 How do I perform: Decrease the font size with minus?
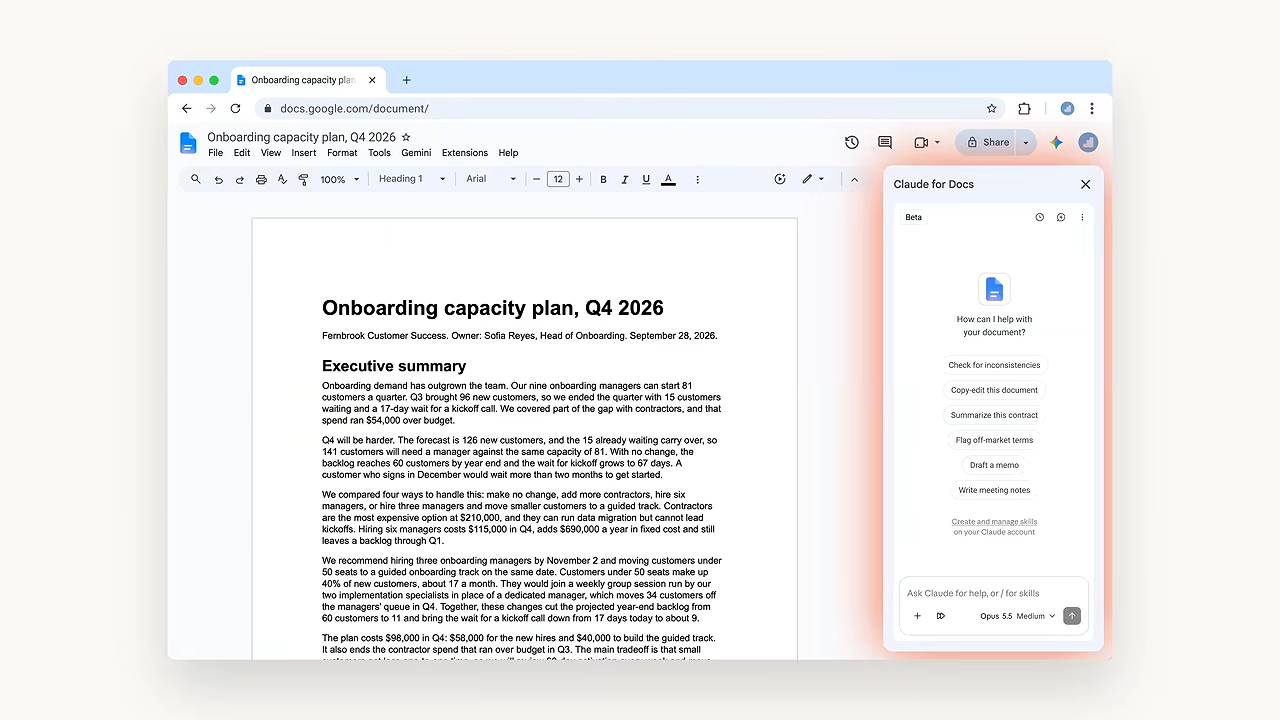(537, 180)
